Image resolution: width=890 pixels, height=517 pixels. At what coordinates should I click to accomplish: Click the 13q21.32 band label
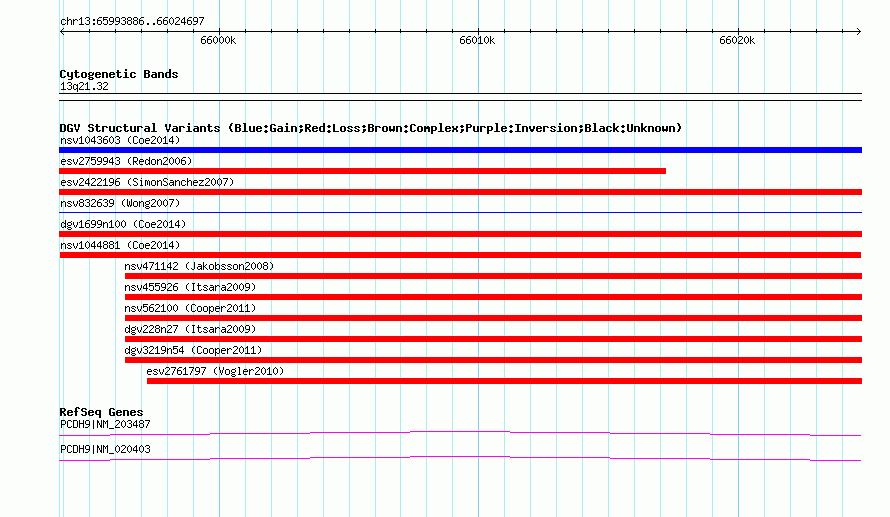coord(84,86)
